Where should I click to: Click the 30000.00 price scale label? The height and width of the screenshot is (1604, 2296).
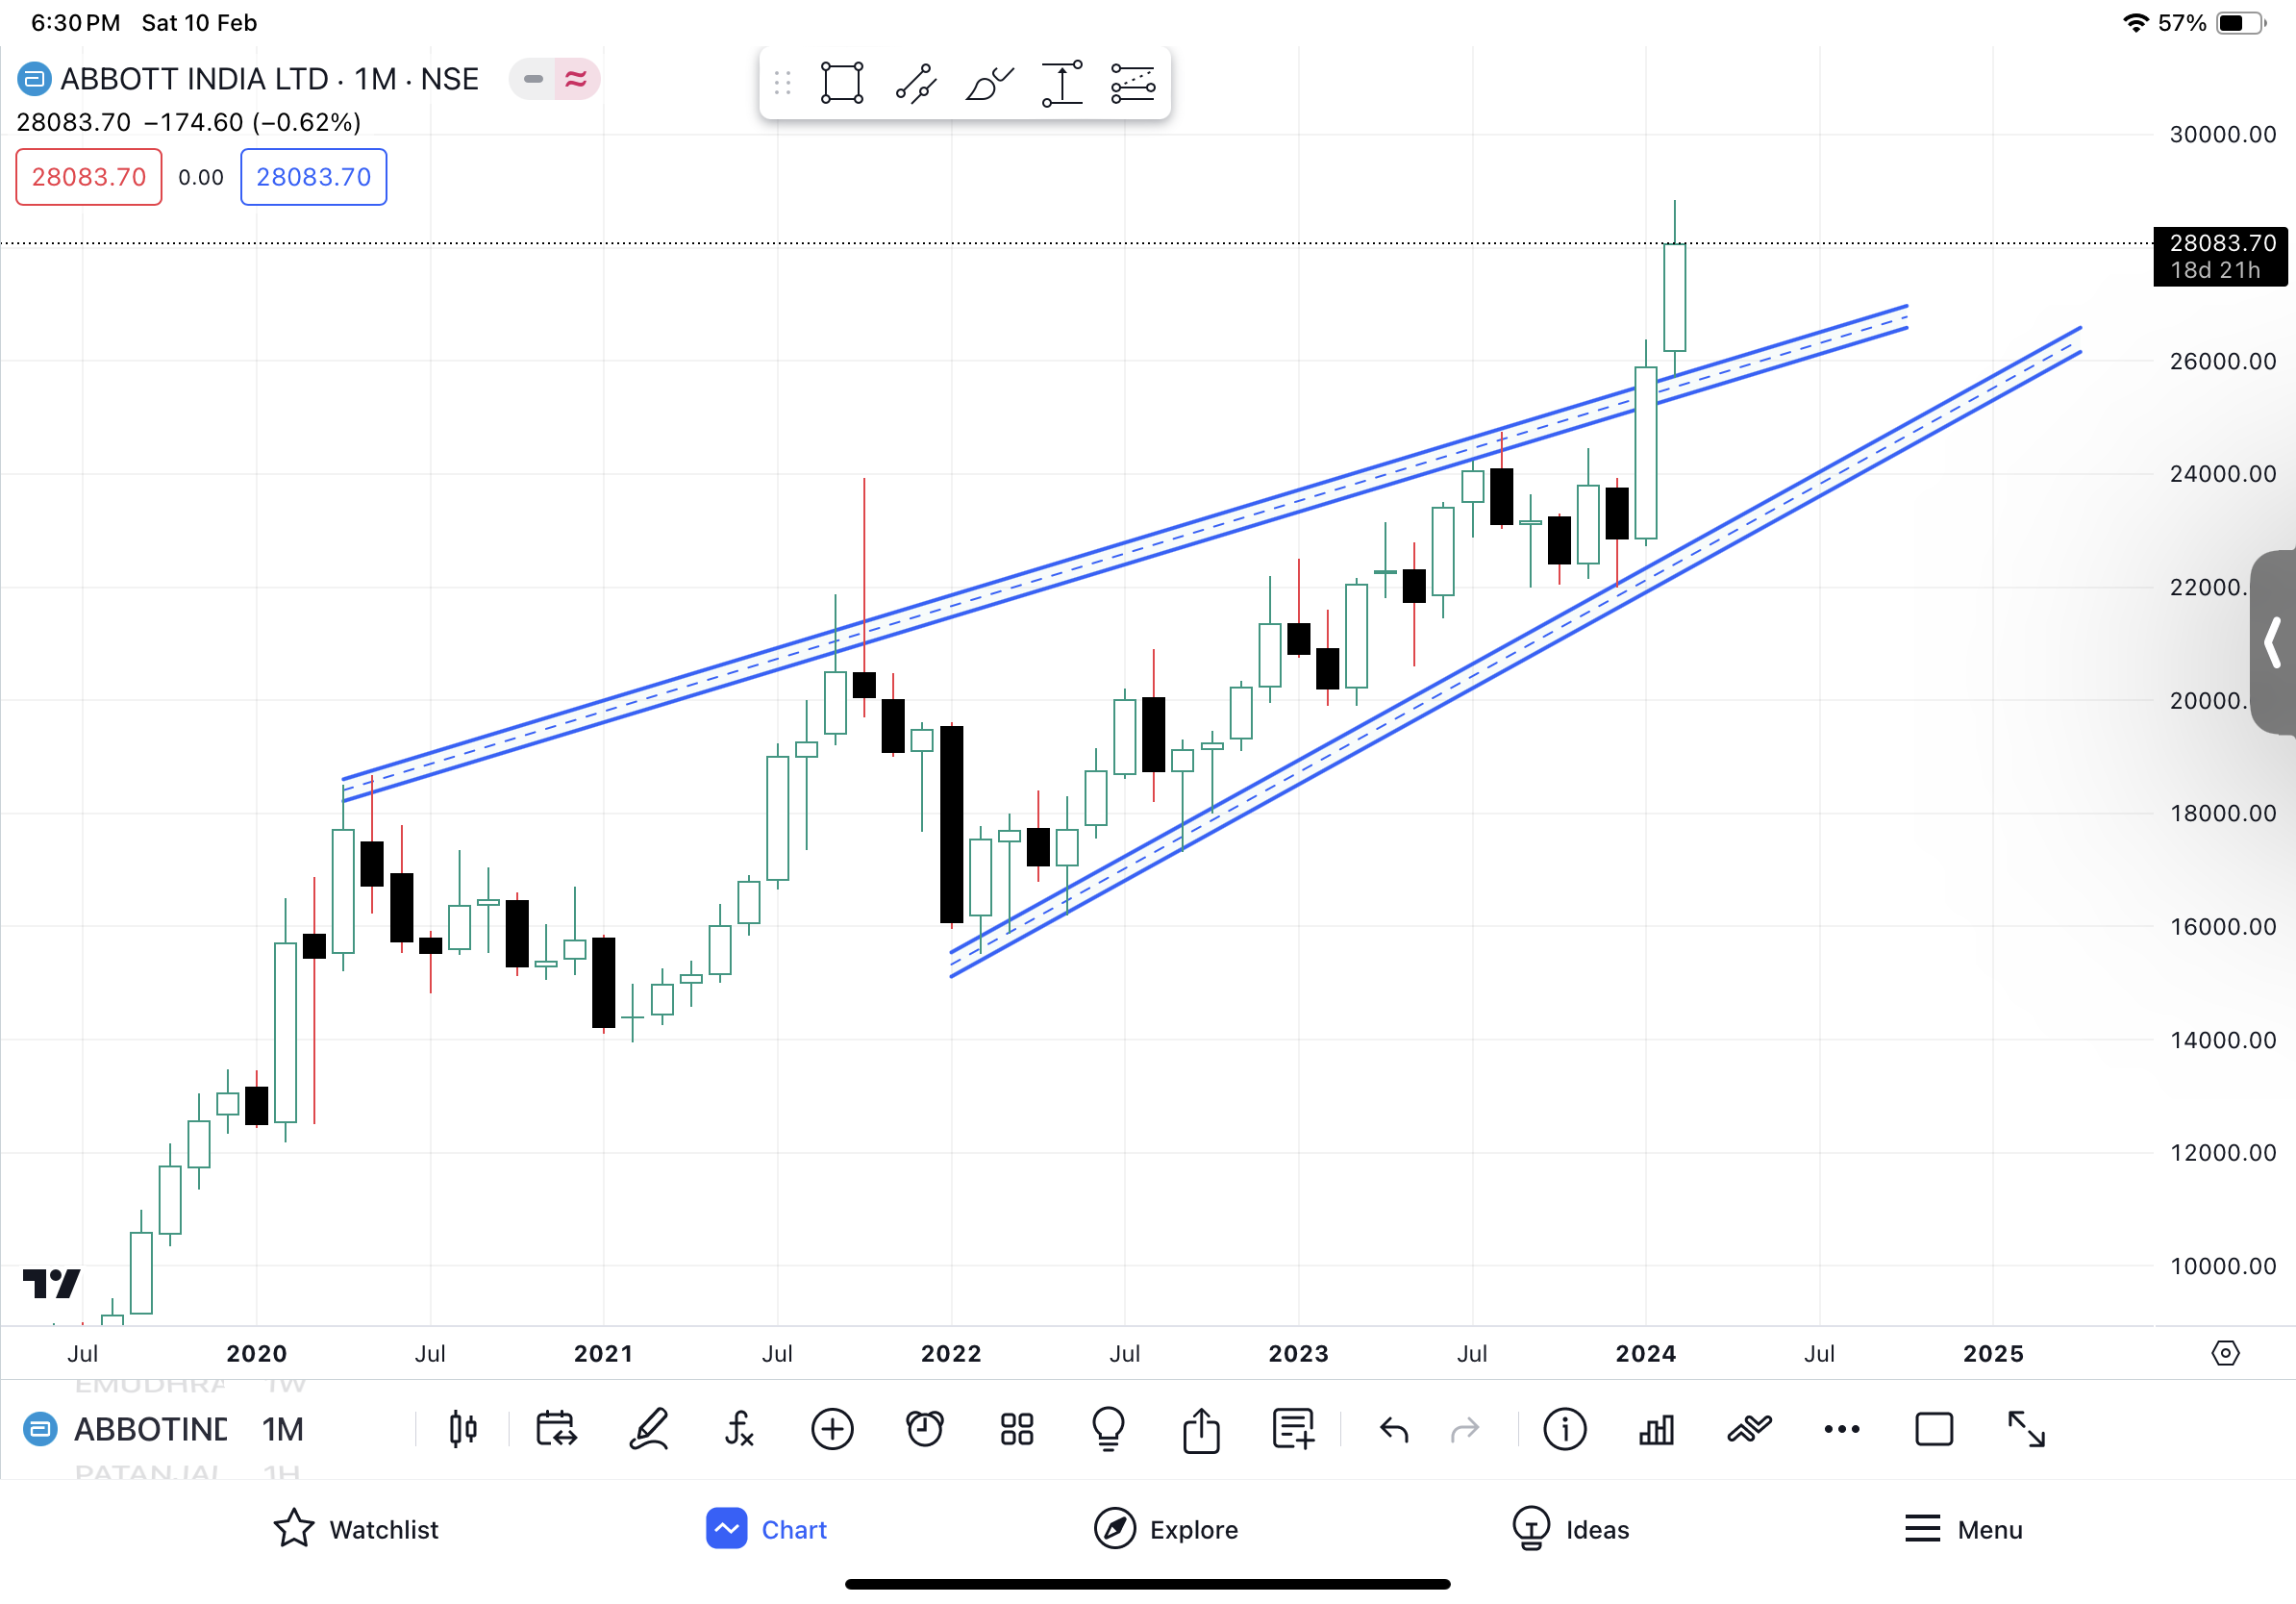click(2222, 134)
